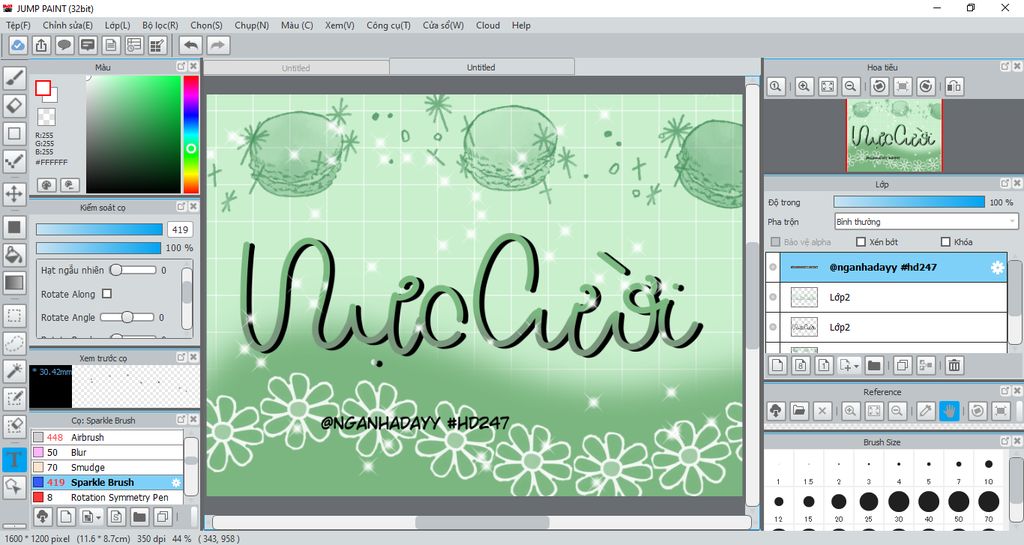Open an image file in Reference panel
The height and width of the screenshot is (545, 1024).
[x=799, y=411]
